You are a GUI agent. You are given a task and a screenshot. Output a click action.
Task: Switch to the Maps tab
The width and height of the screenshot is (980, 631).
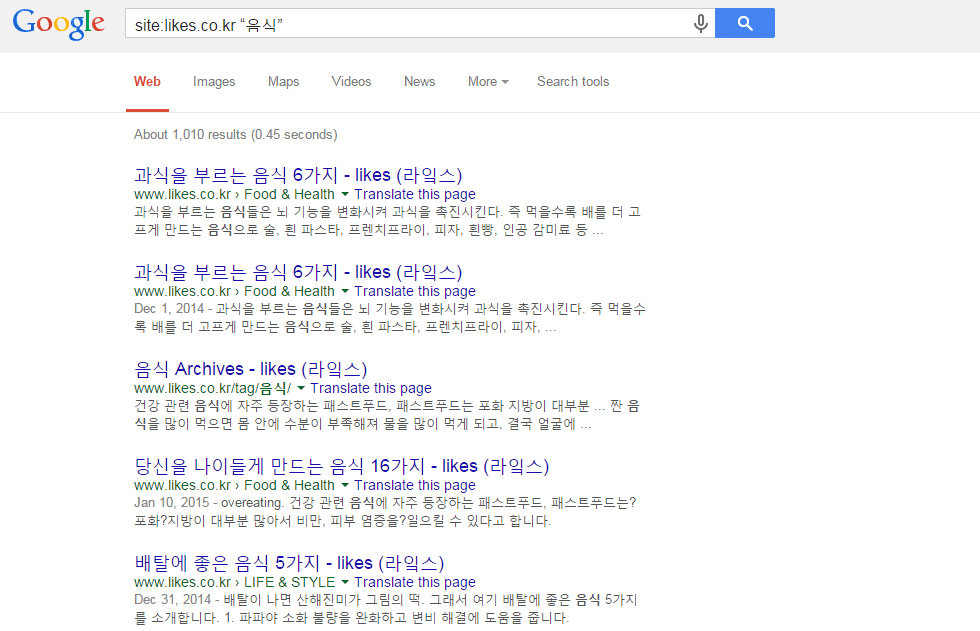pyautogui.click(x=283, y=82)
